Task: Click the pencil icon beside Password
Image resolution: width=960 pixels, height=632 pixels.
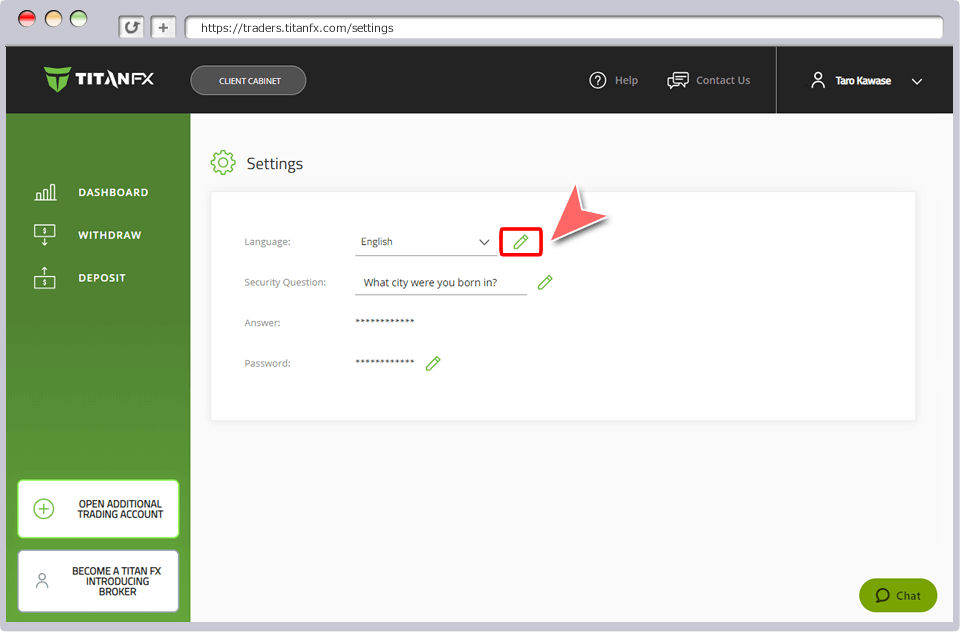Action: pos(433,364)
